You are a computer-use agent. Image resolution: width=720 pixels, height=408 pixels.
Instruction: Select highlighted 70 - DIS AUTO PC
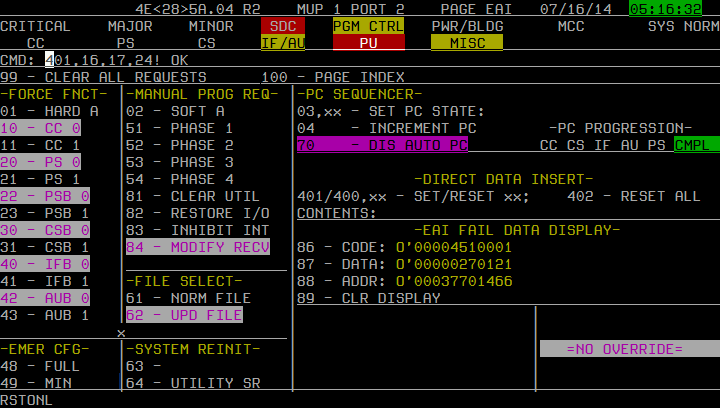(x=382, y=145)
